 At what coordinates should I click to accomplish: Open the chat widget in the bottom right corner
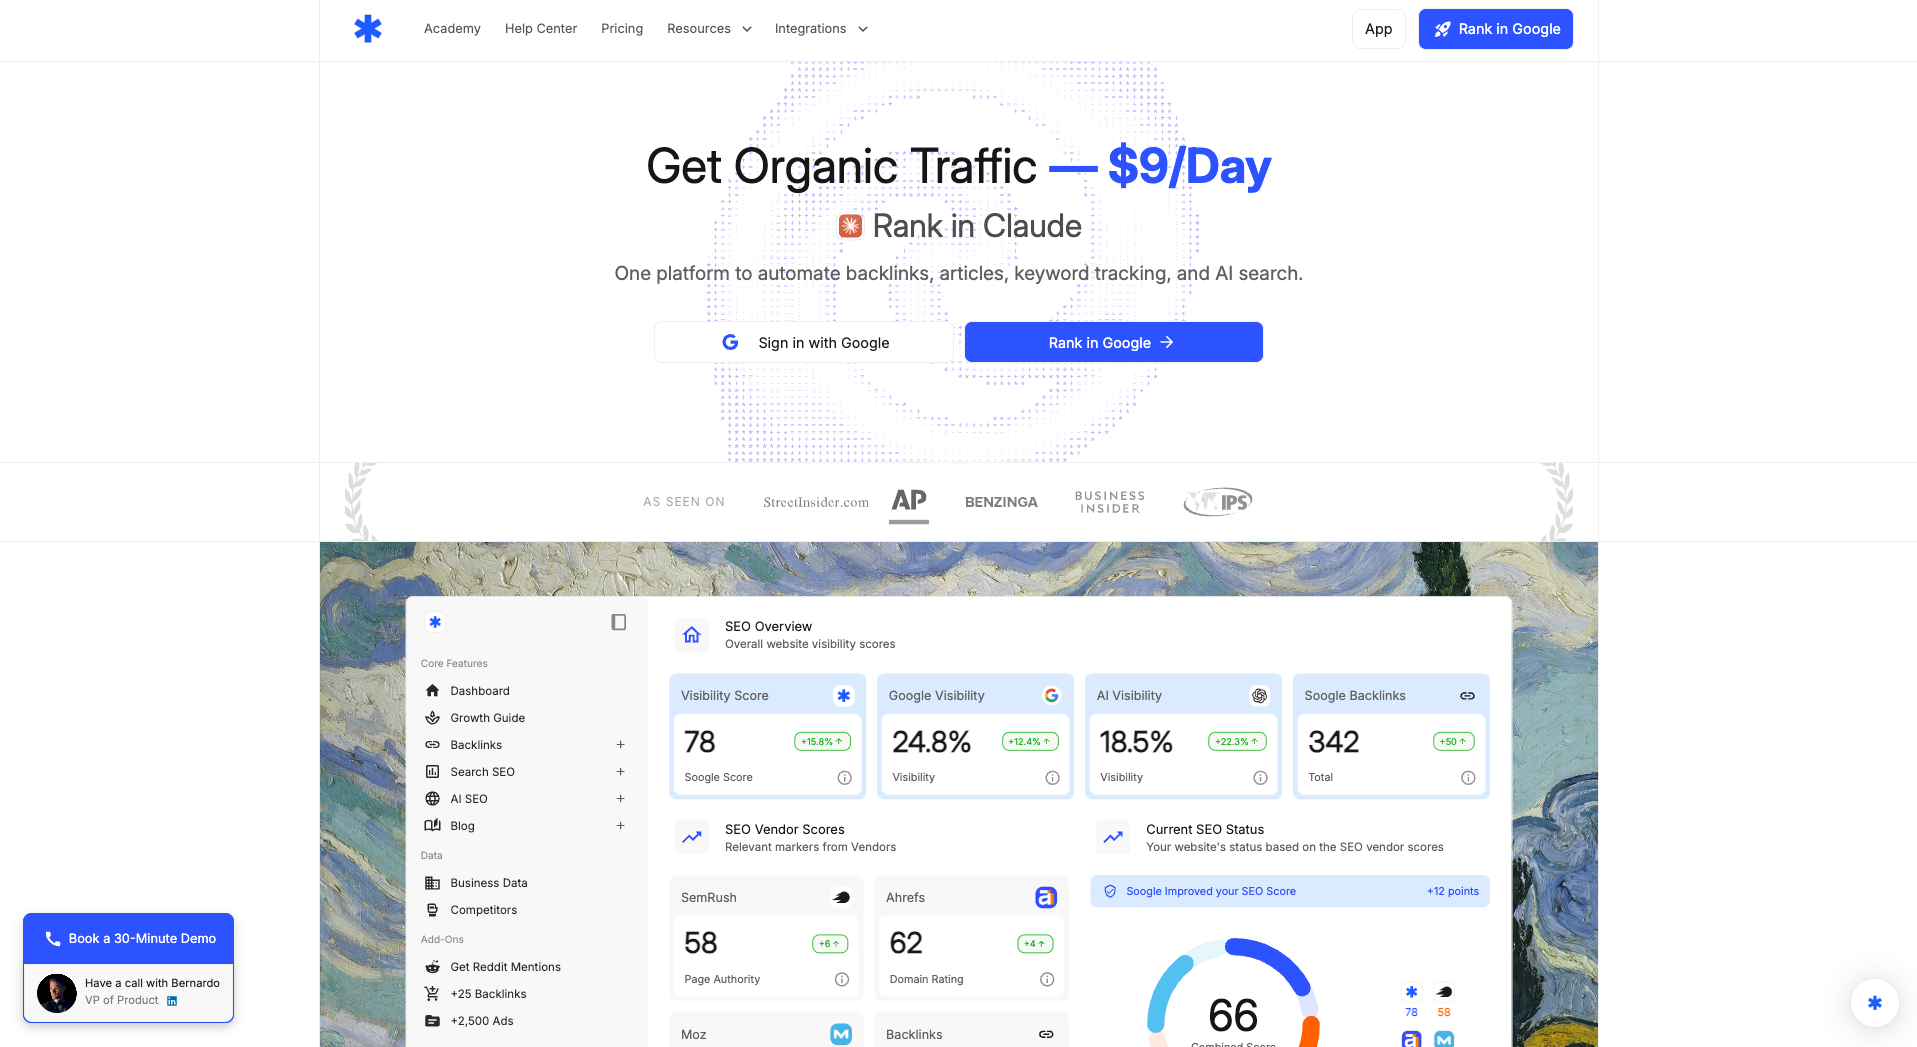click(x=1874, y=1002)
